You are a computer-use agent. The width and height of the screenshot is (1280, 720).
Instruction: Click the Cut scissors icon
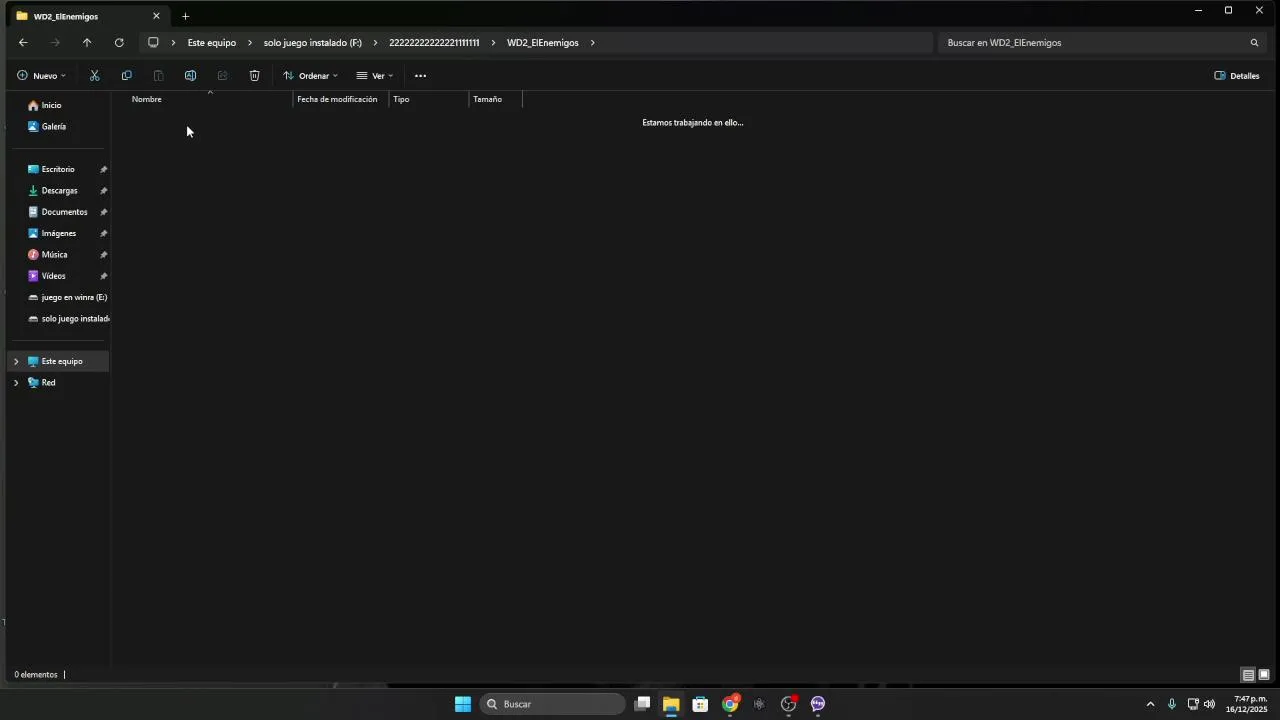95,76
